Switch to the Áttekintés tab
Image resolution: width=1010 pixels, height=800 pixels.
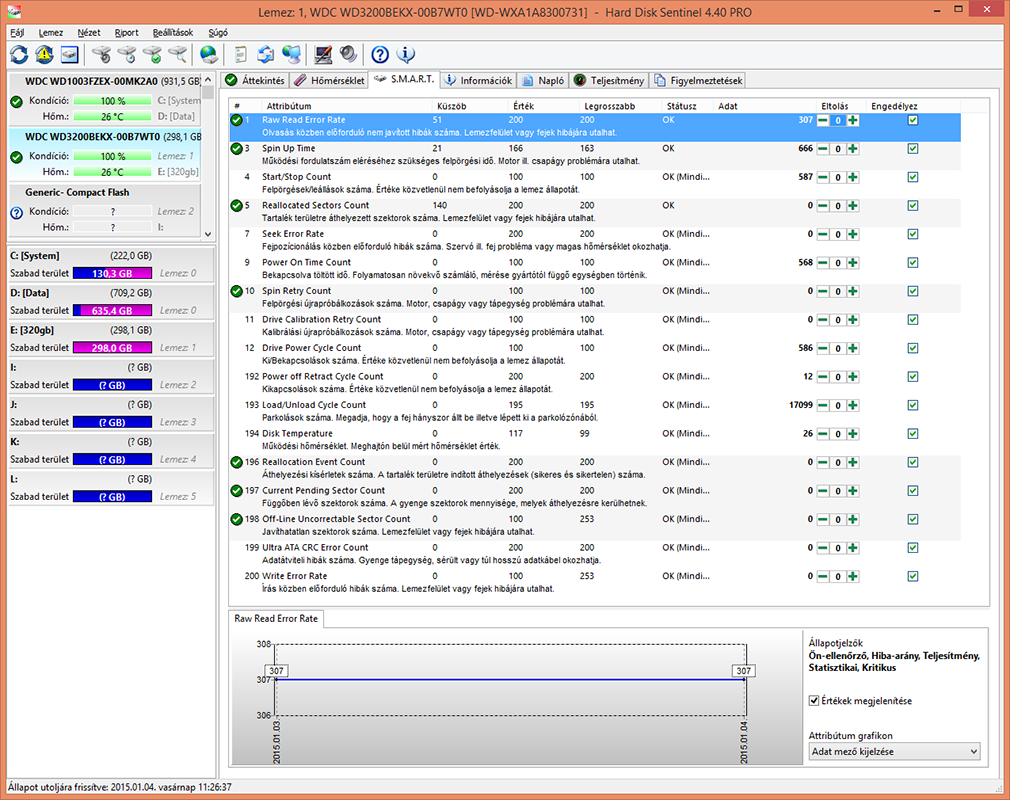[x=255, y=81]
